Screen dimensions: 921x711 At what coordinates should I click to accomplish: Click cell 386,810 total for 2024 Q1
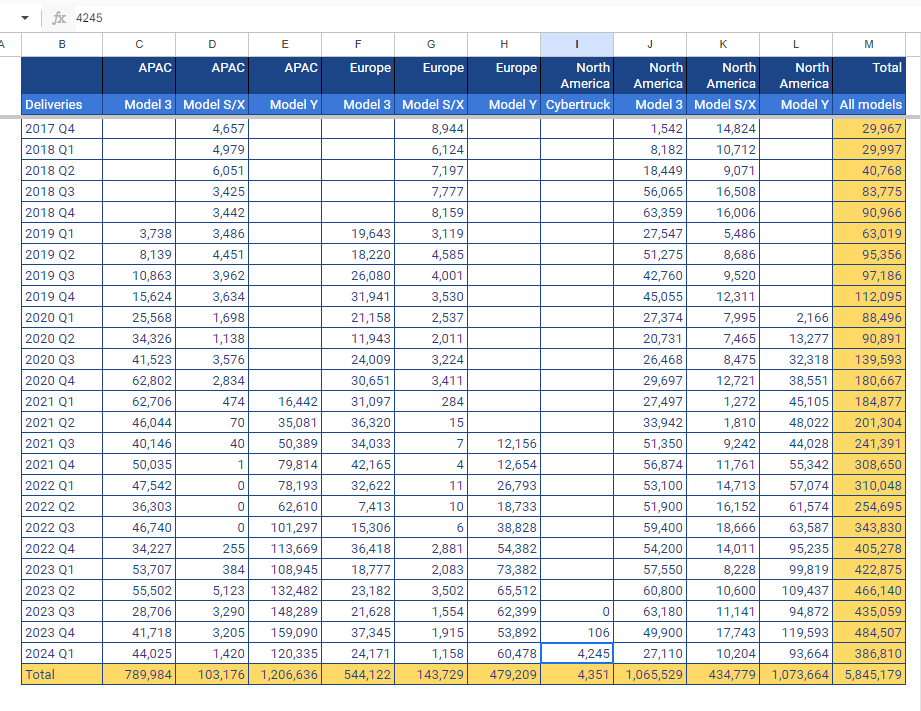(x=869, y=653)
